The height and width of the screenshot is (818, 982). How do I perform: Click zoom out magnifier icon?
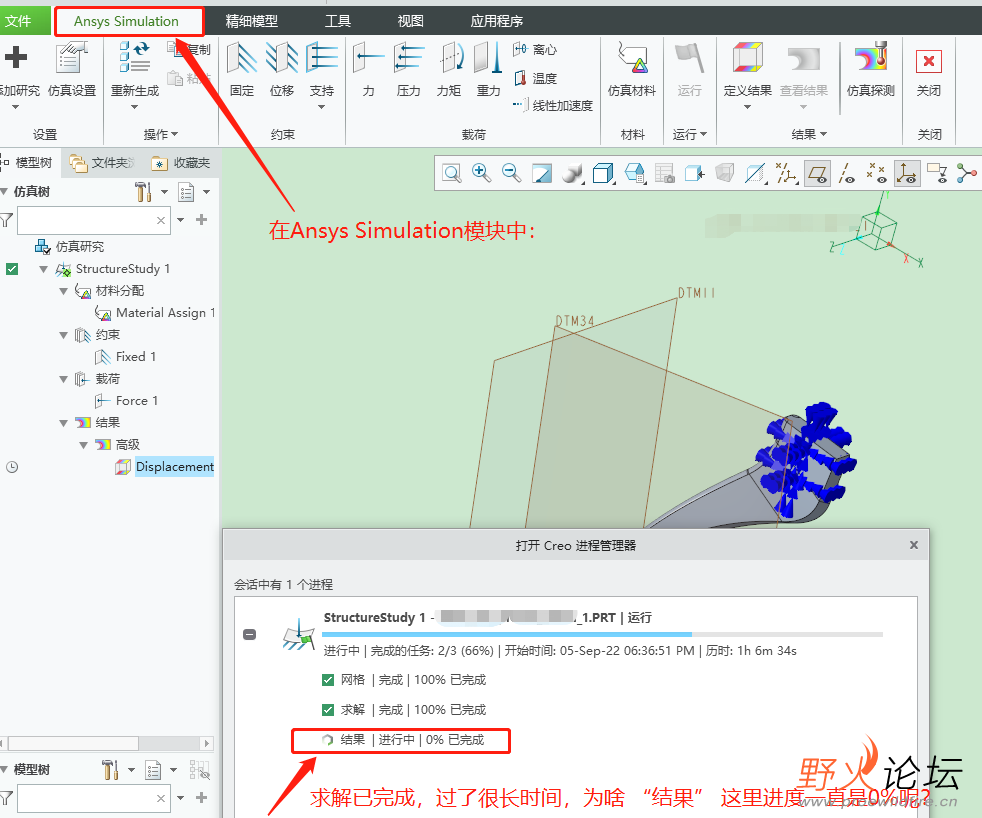click(512, 173)
